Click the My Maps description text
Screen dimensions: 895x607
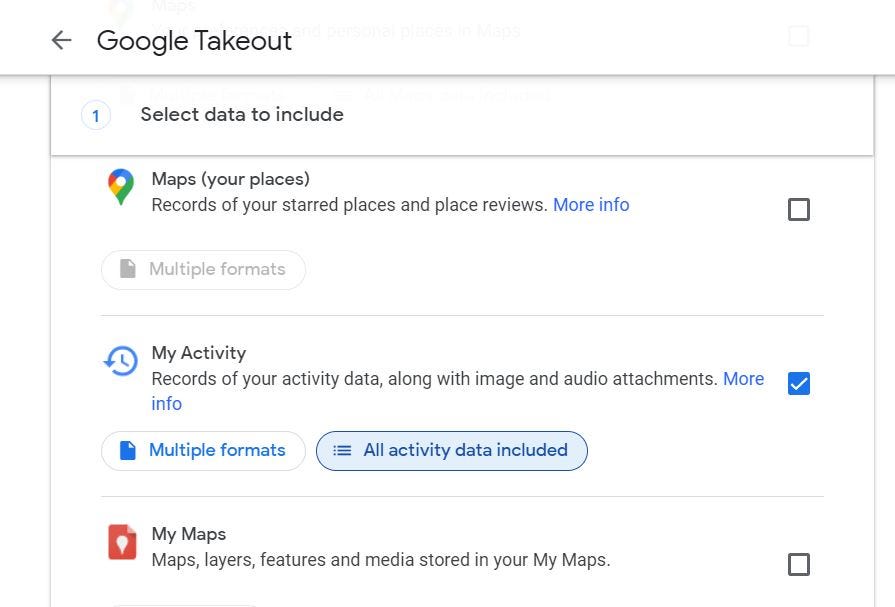tap(381, 560)
